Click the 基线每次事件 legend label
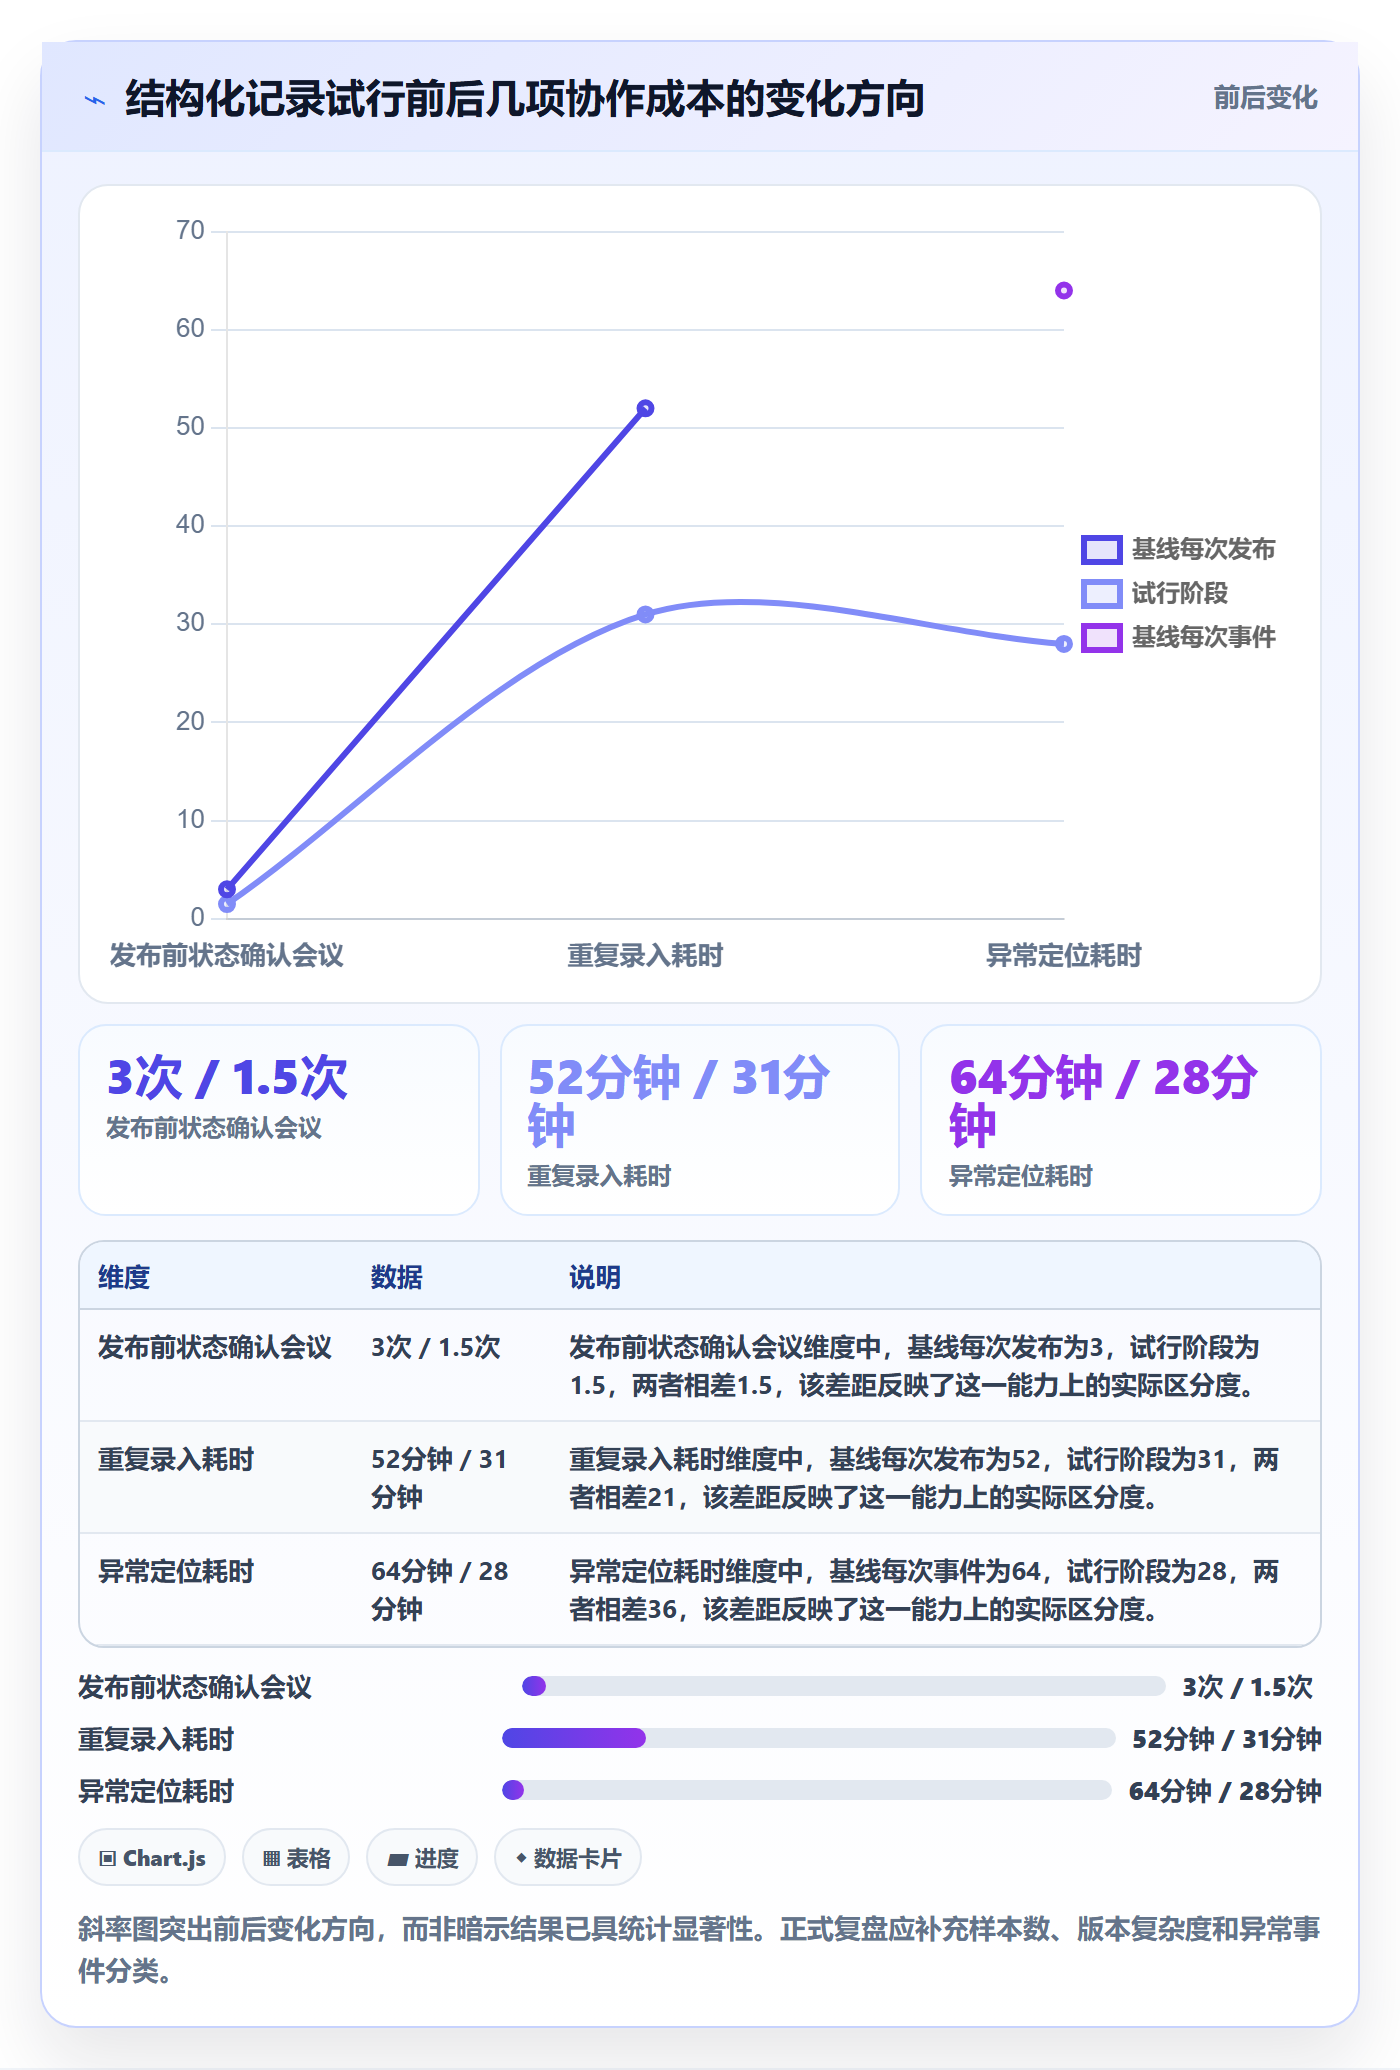 coord(1203,638)
